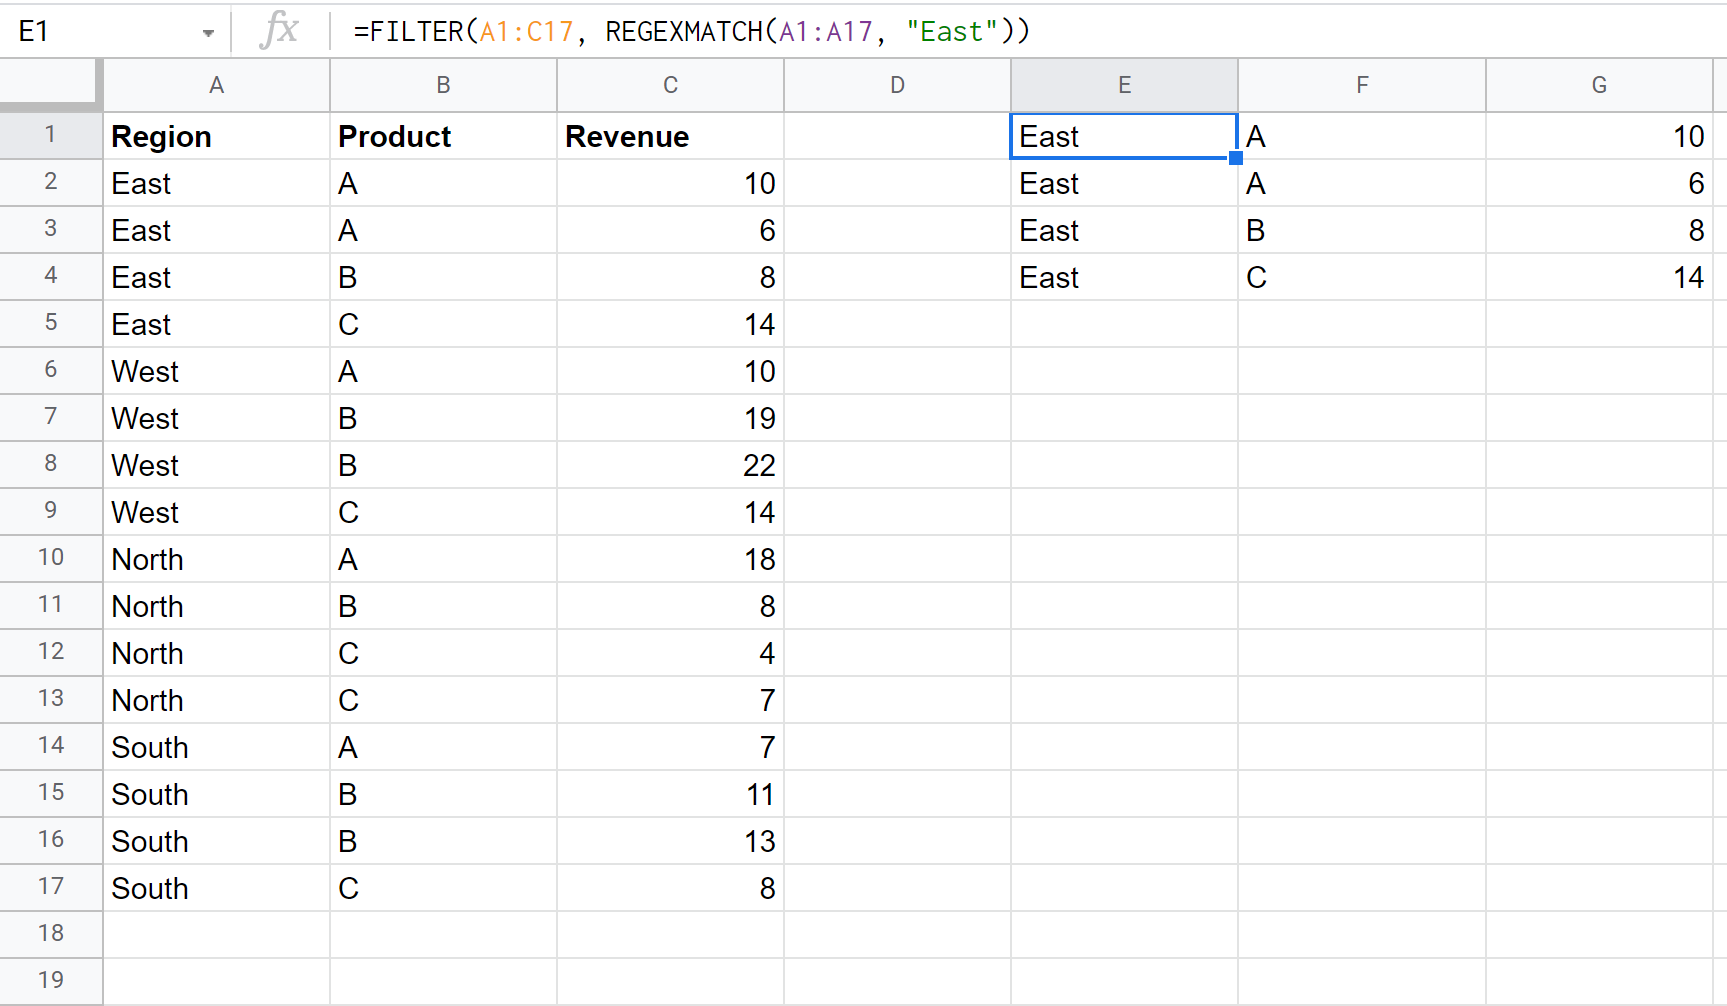Select row 1 header

50,135
